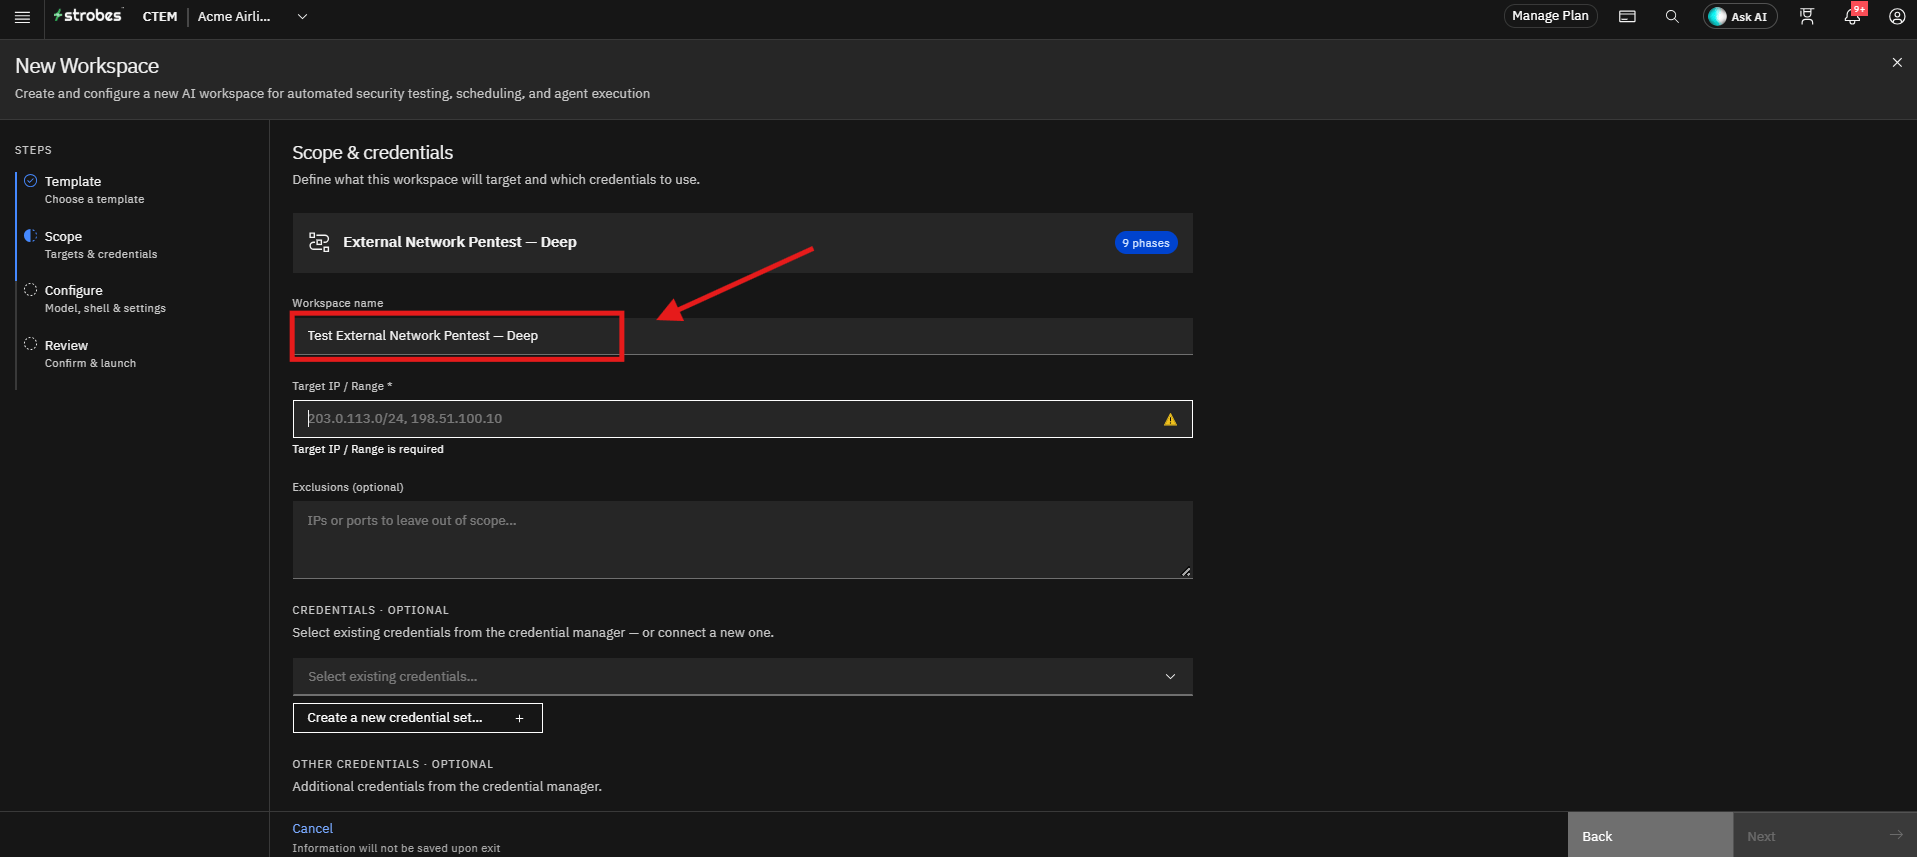Click the Back button
The width and height of the screenshot is (1917, 857).
click(x=1650, y=836)
